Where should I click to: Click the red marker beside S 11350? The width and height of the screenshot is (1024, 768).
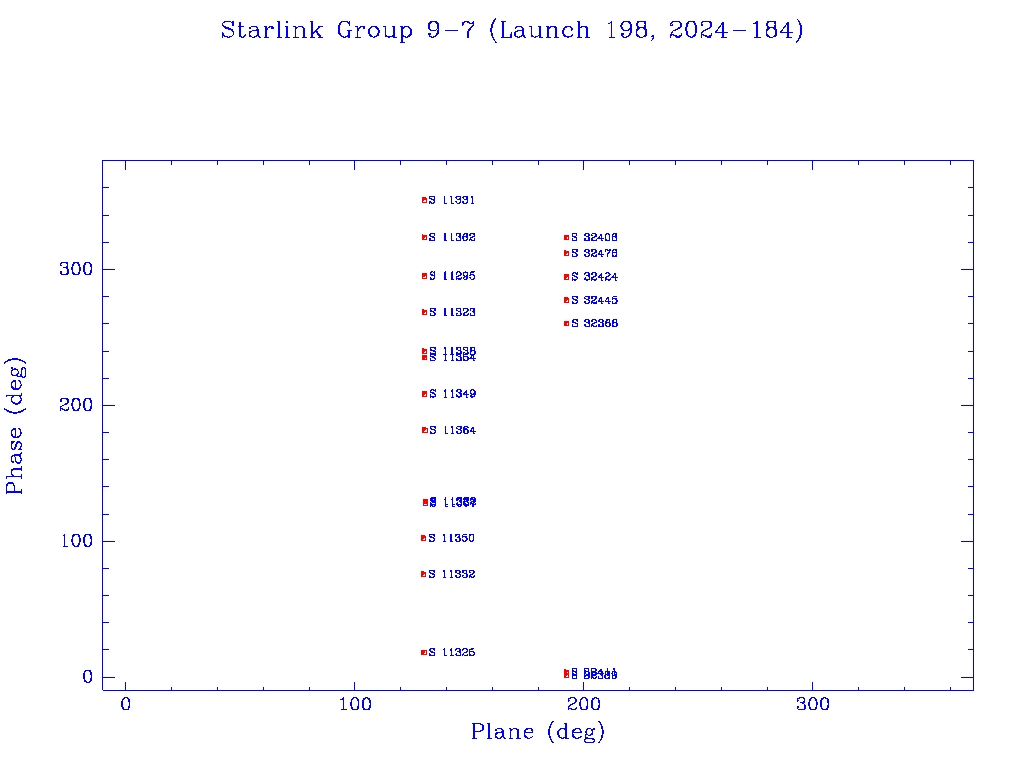click(424, 538)
